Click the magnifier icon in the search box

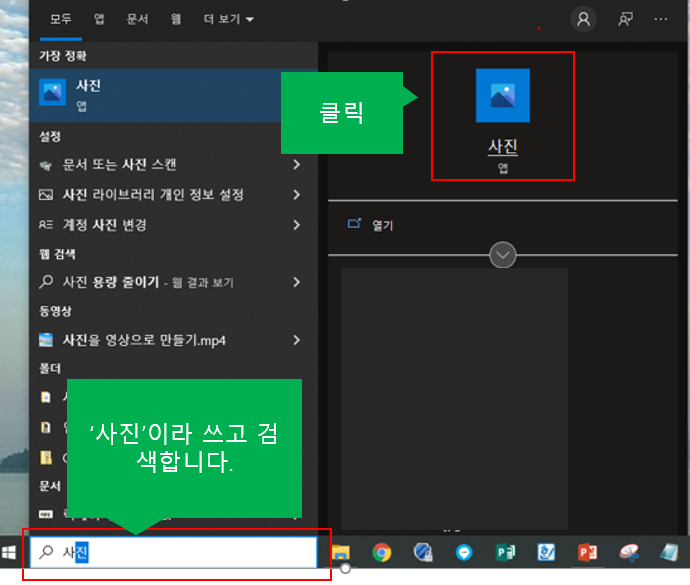pos(46,552)
